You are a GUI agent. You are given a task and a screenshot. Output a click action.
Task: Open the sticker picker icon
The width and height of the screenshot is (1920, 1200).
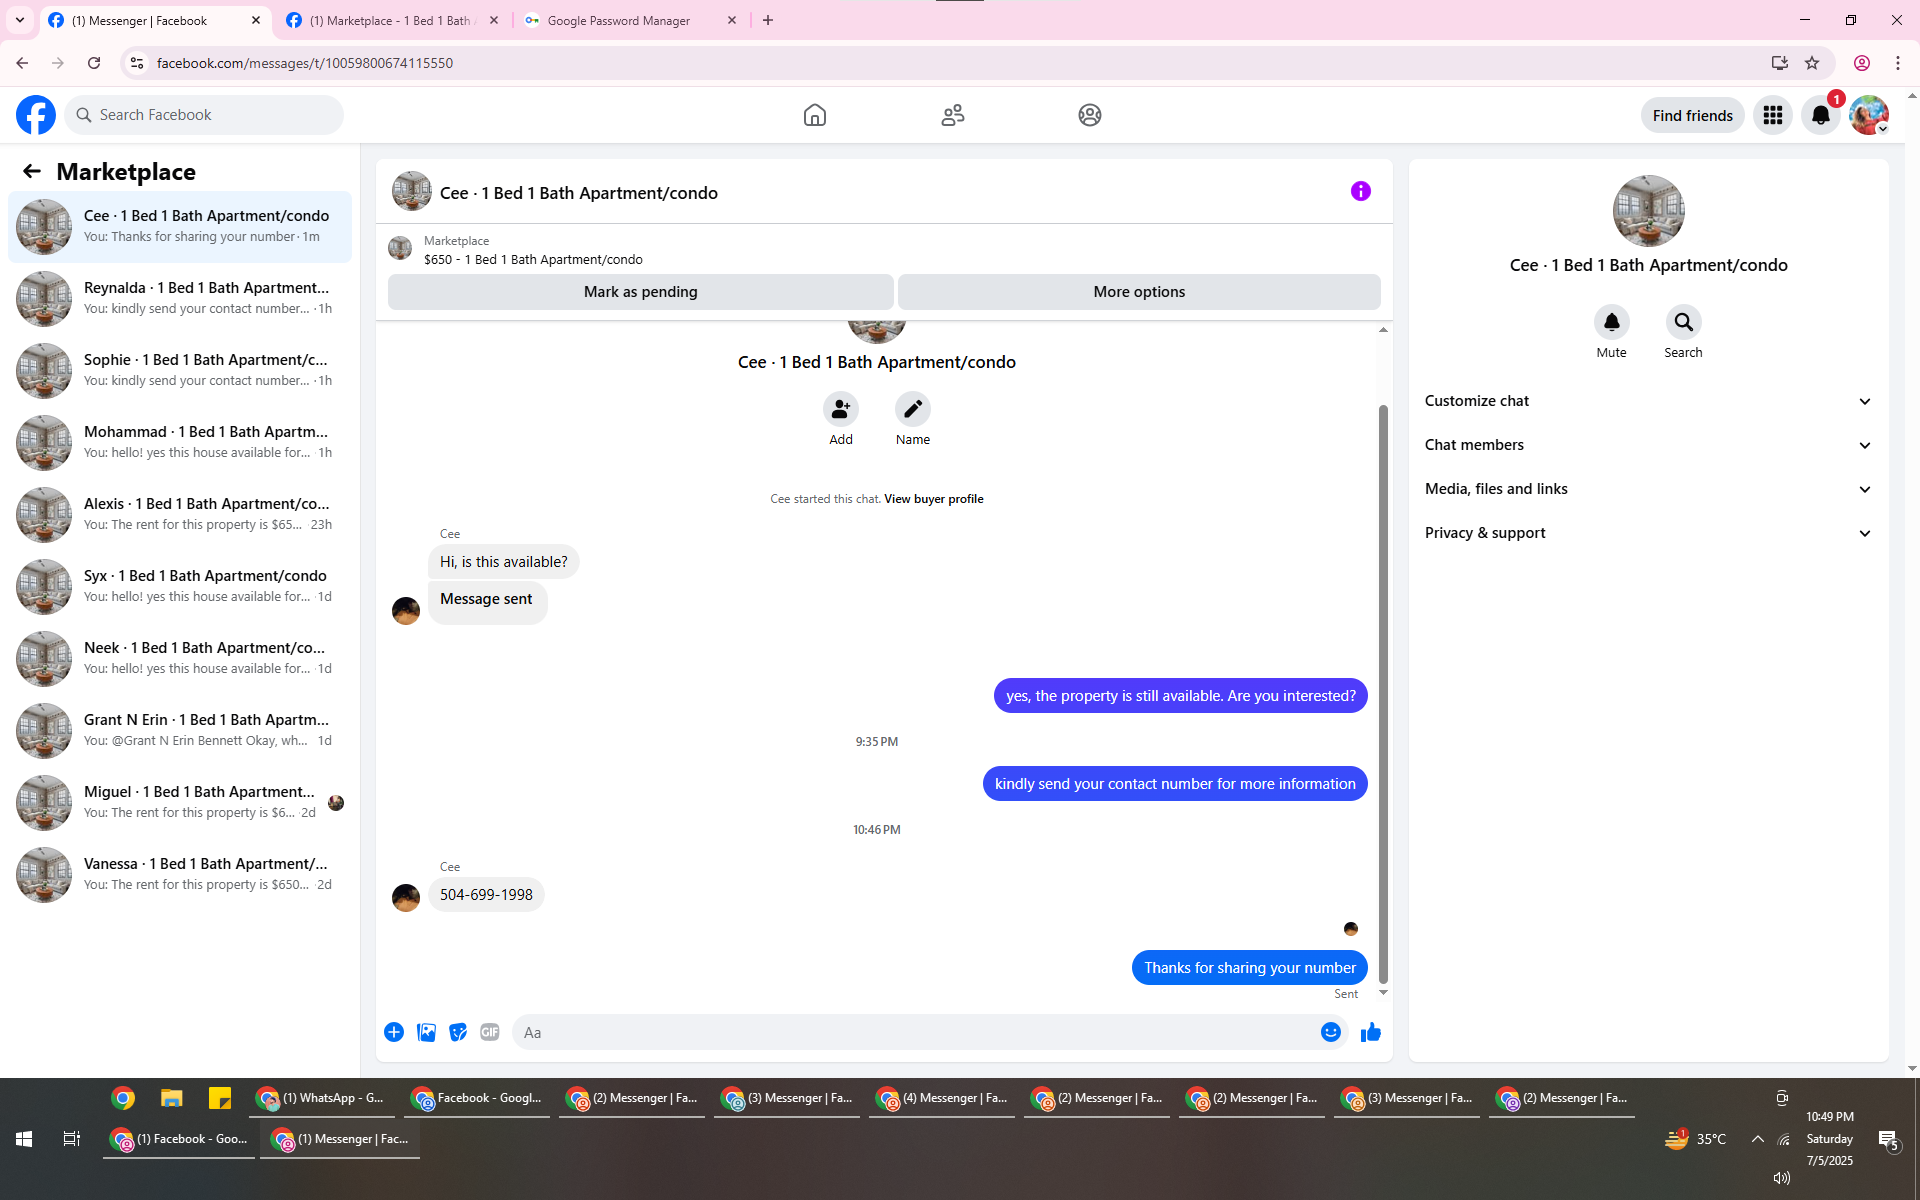tap(458, 1032)
